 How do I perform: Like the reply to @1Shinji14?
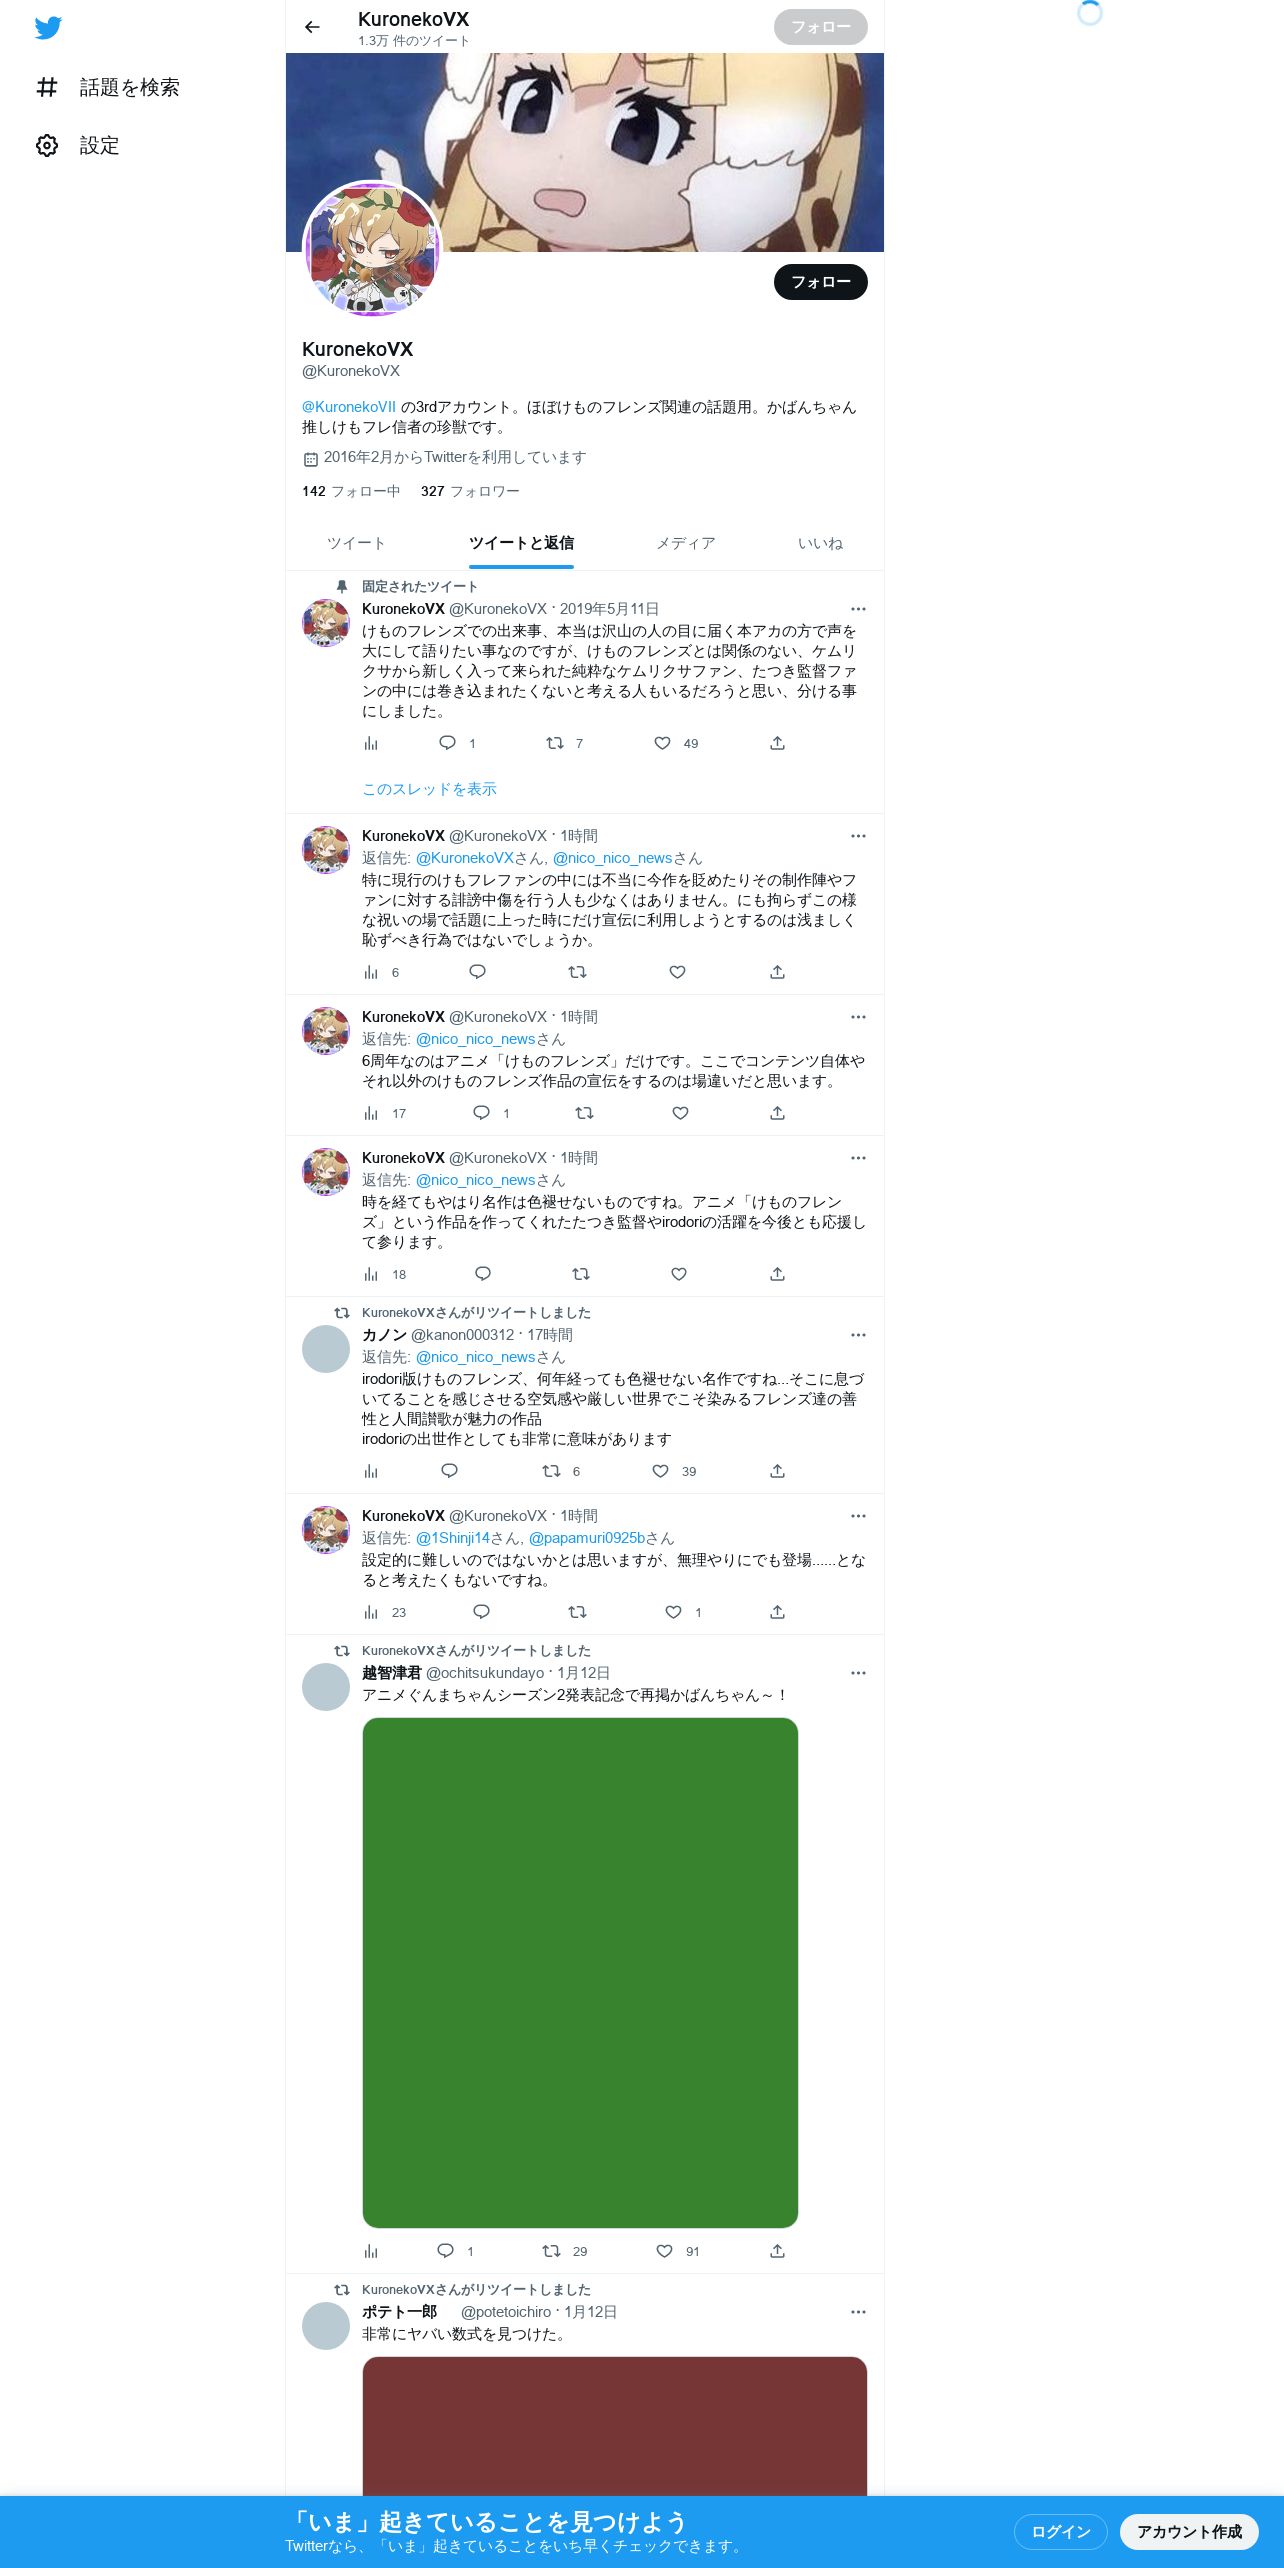[674, 1612]
